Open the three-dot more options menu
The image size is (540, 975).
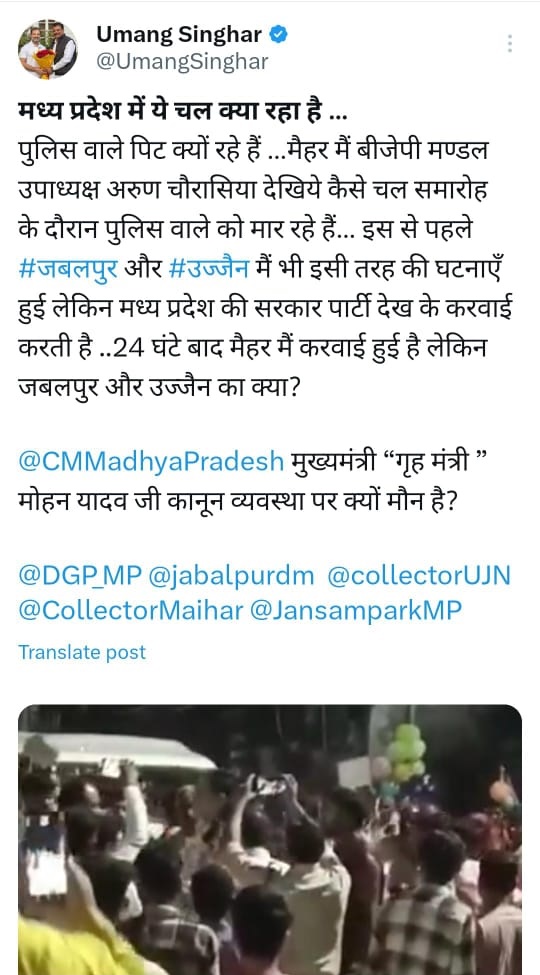click(x=510, y=44)
